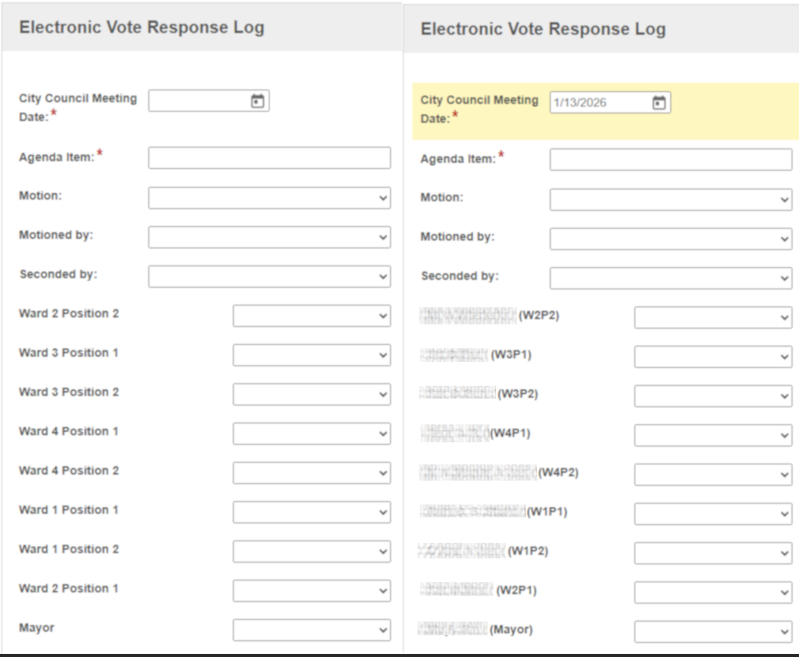Open the Ward 1 Position 1 dropdown

(311, 512)
